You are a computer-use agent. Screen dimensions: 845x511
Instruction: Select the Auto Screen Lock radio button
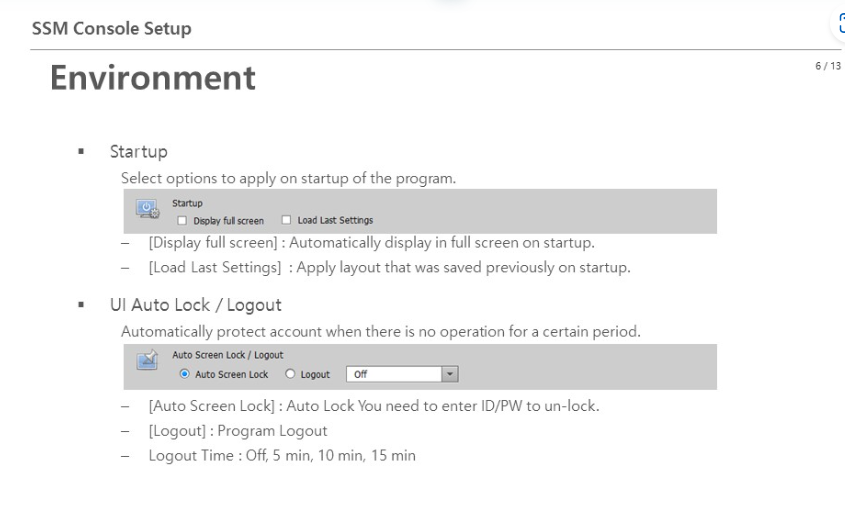[184, 373]
